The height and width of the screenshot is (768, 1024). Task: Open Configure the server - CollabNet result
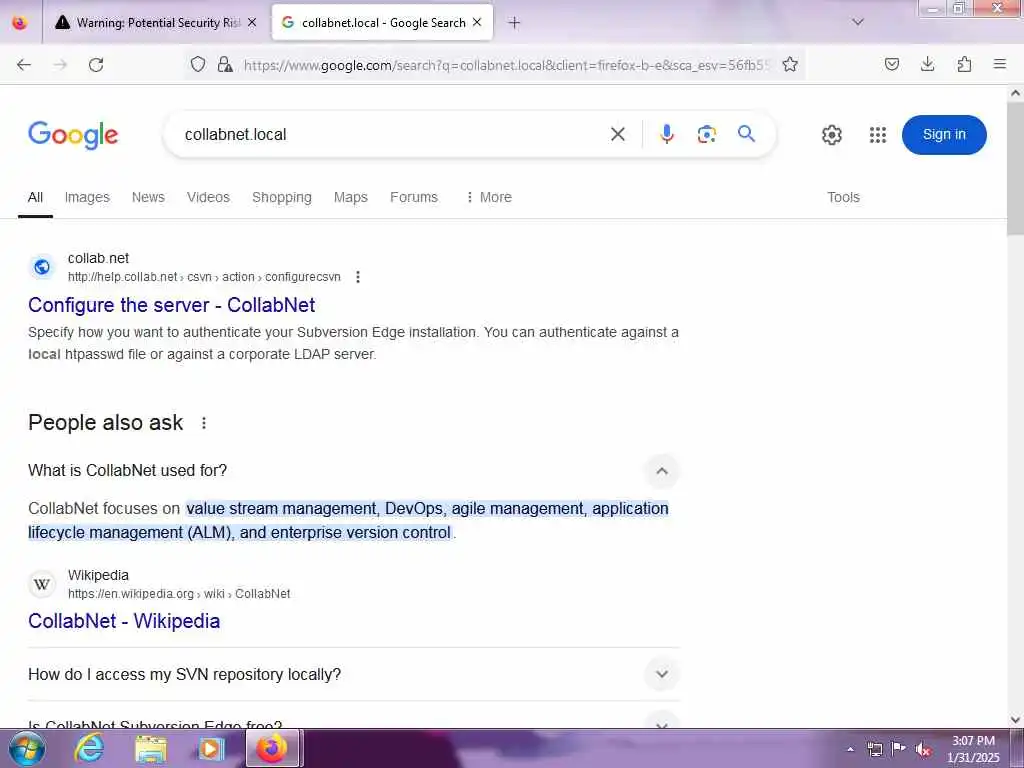point(172,305)
